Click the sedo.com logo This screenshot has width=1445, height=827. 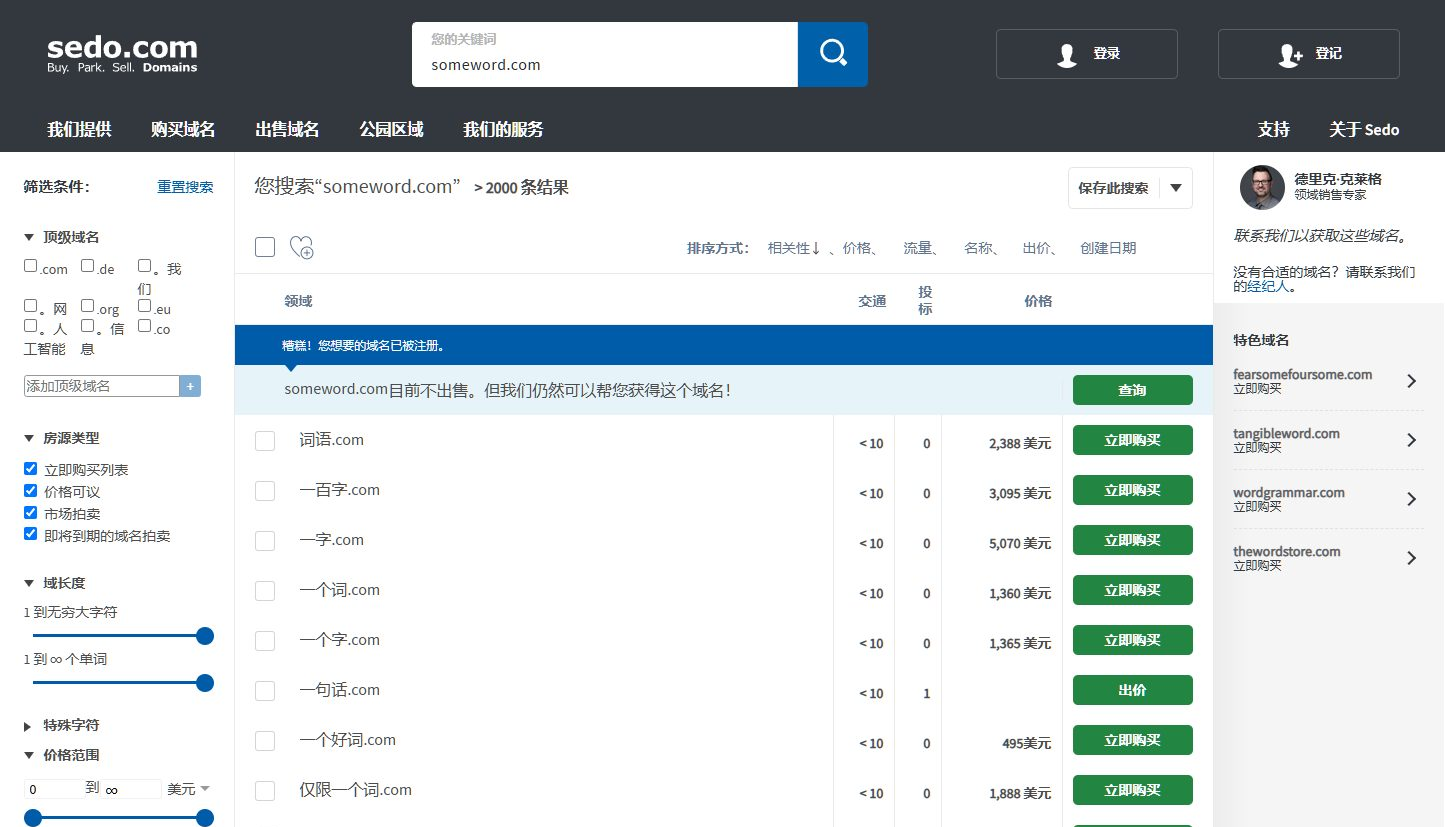coord(122,54)
